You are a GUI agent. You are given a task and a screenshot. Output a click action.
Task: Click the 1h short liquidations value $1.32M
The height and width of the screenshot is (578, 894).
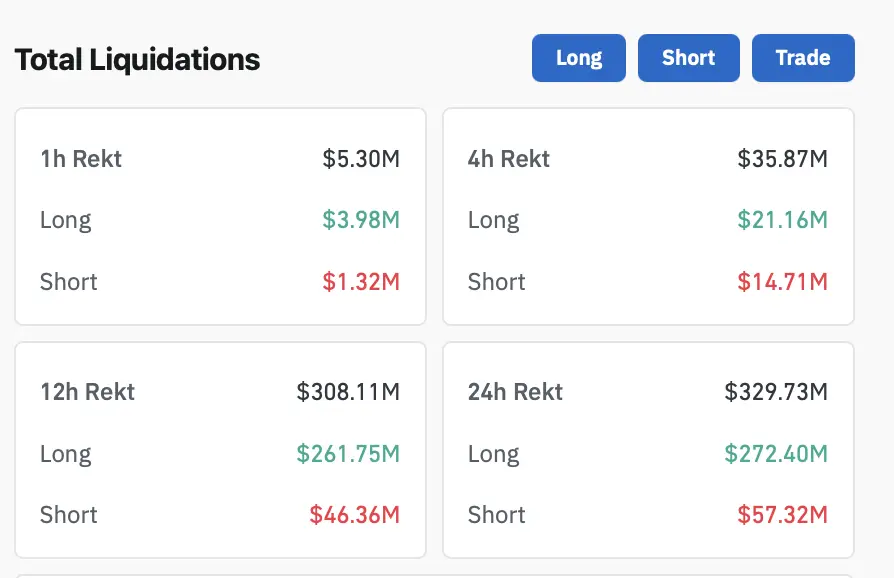point(361,282)
